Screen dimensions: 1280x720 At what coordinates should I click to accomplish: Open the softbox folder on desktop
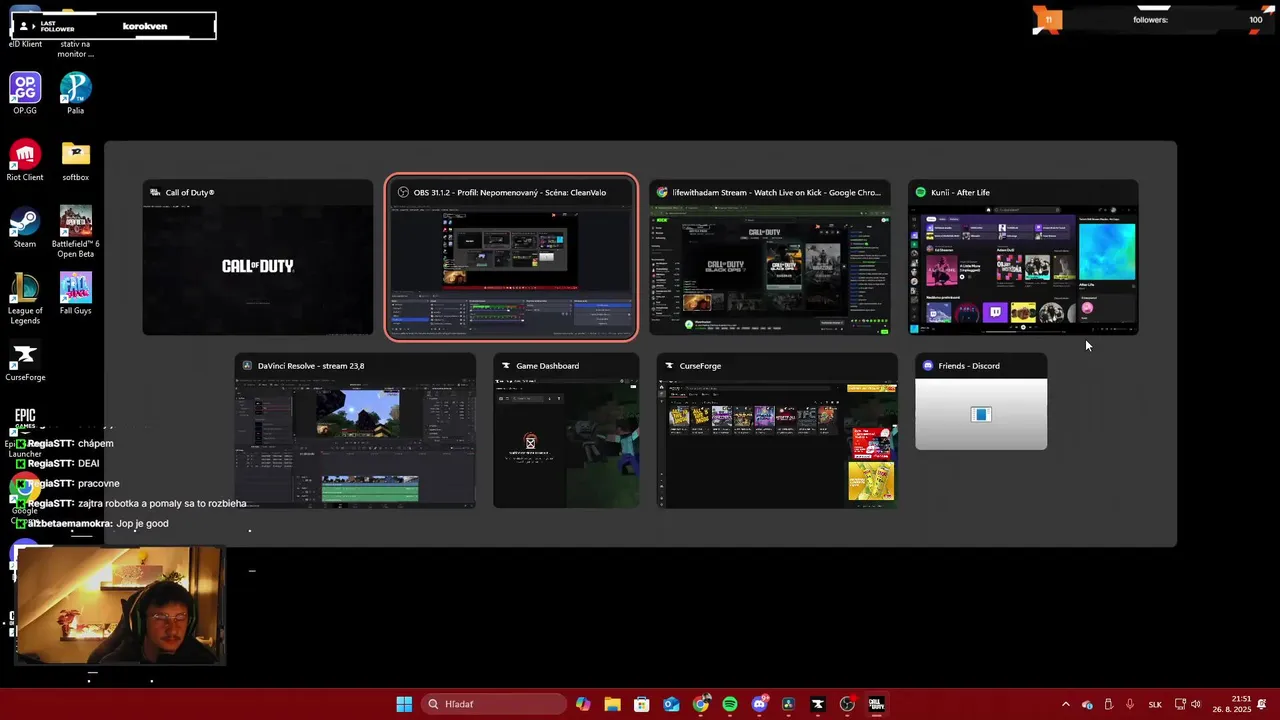point(76,160)
